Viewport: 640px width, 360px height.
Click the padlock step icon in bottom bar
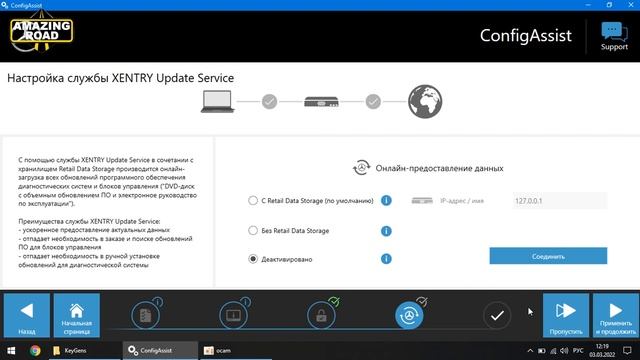pos(321,315)
